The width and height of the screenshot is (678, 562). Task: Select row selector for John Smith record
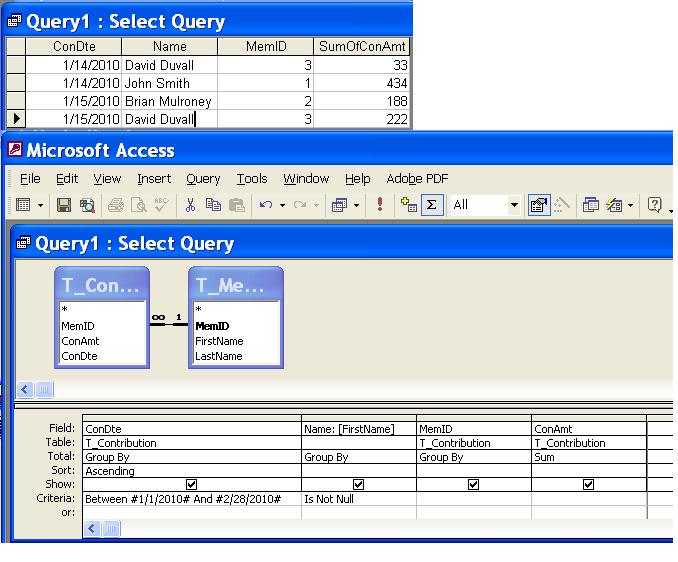16,83
